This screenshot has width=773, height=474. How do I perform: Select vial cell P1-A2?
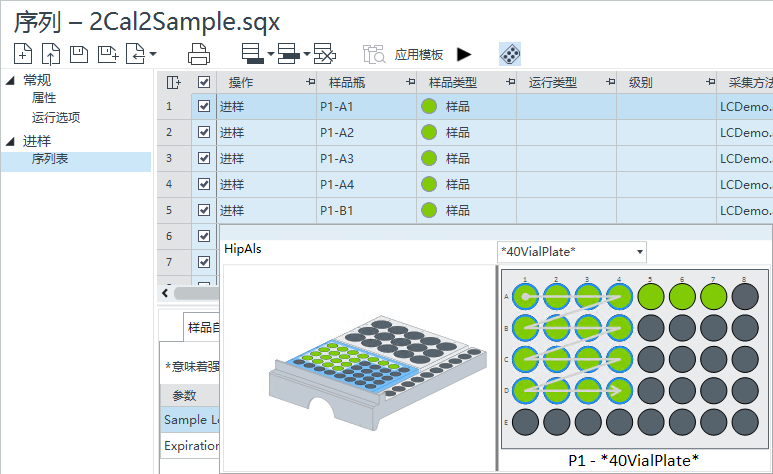click(366, 133)
